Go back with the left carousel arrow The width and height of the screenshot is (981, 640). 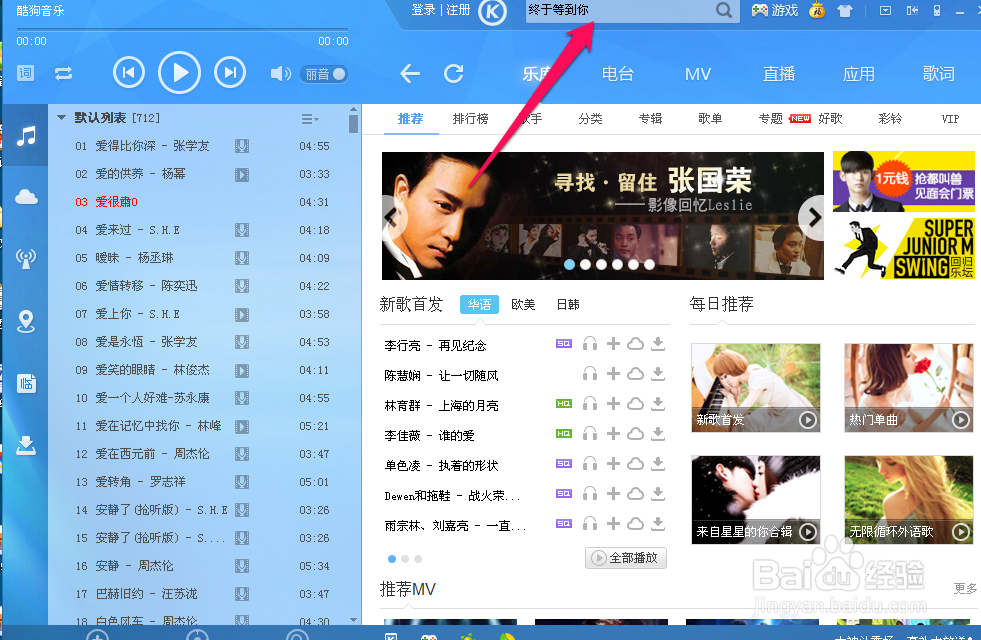390,217
